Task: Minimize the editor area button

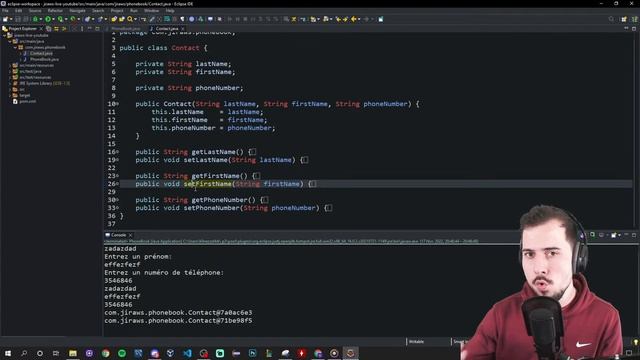Action: [x=626, y=29]
